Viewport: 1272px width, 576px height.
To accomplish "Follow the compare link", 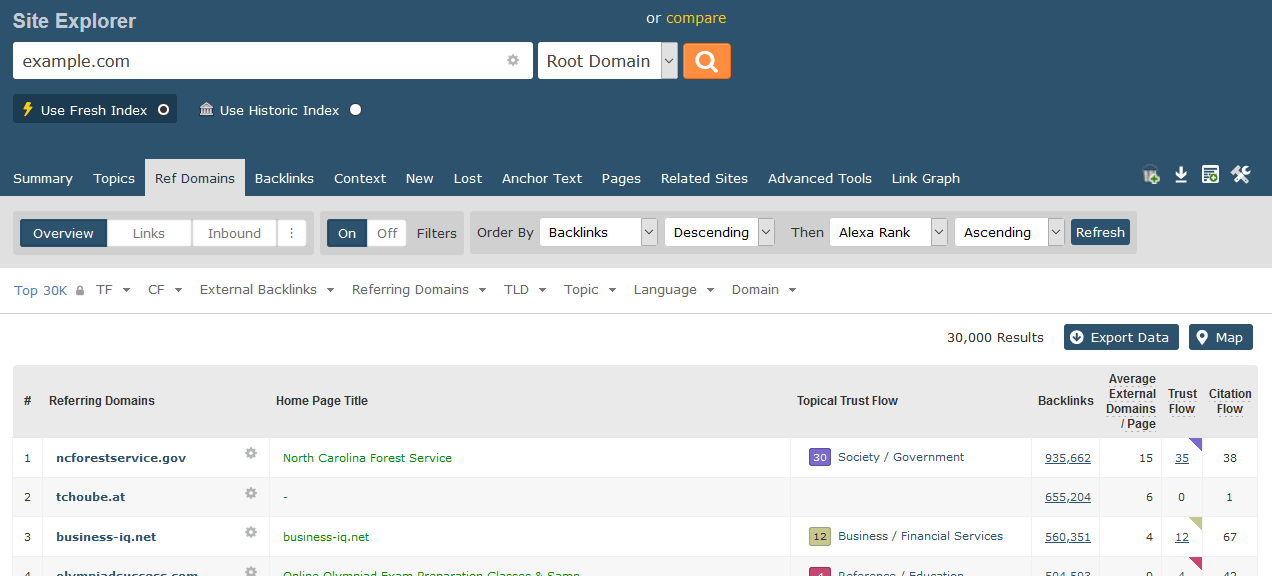I will pyautogui.click(x=696, y=18).
